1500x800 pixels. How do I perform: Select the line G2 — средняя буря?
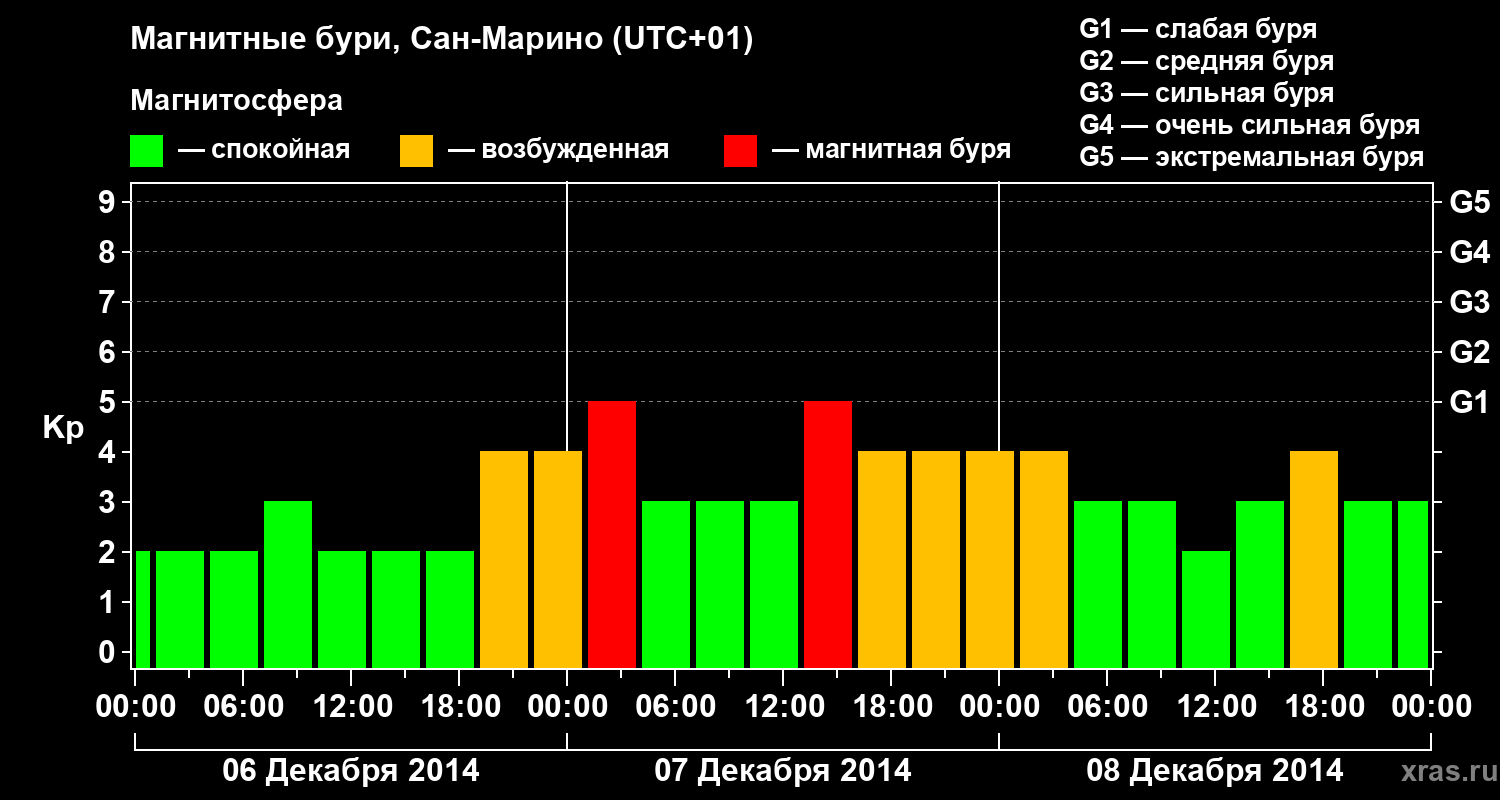(x=1207, y=61)
